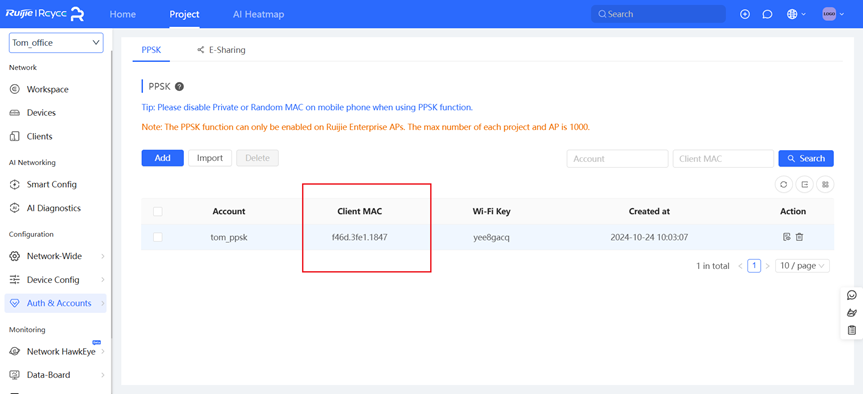Viewport: 863px width, 394px height.
Task: Click the E-Sharing share icon
Action: point(200,50)
